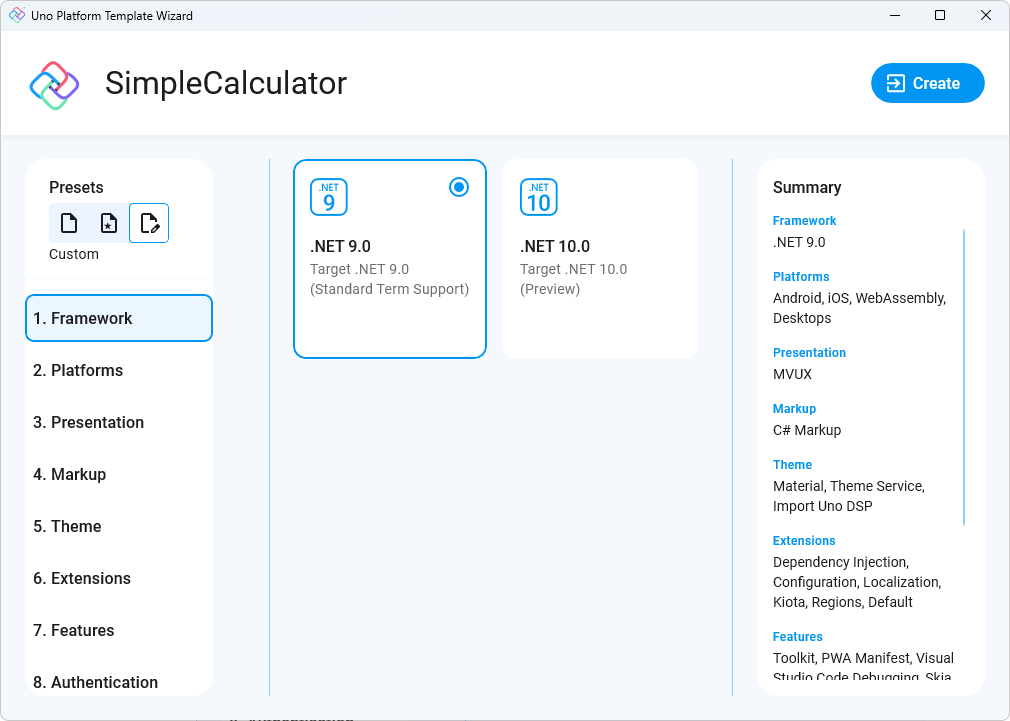
Task: Click the Platforms link in the Summary
Action: pos(803,276)
